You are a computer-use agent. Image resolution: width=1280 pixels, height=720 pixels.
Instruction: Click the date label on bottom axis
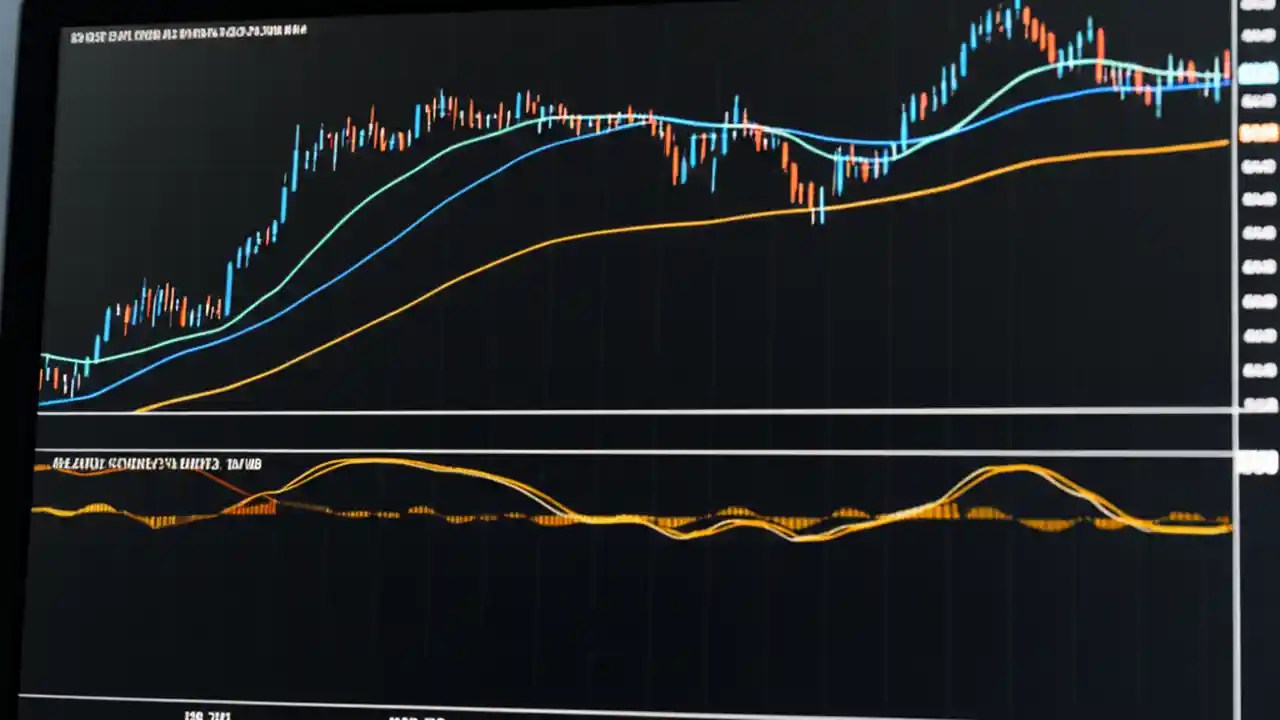[205, 715]
